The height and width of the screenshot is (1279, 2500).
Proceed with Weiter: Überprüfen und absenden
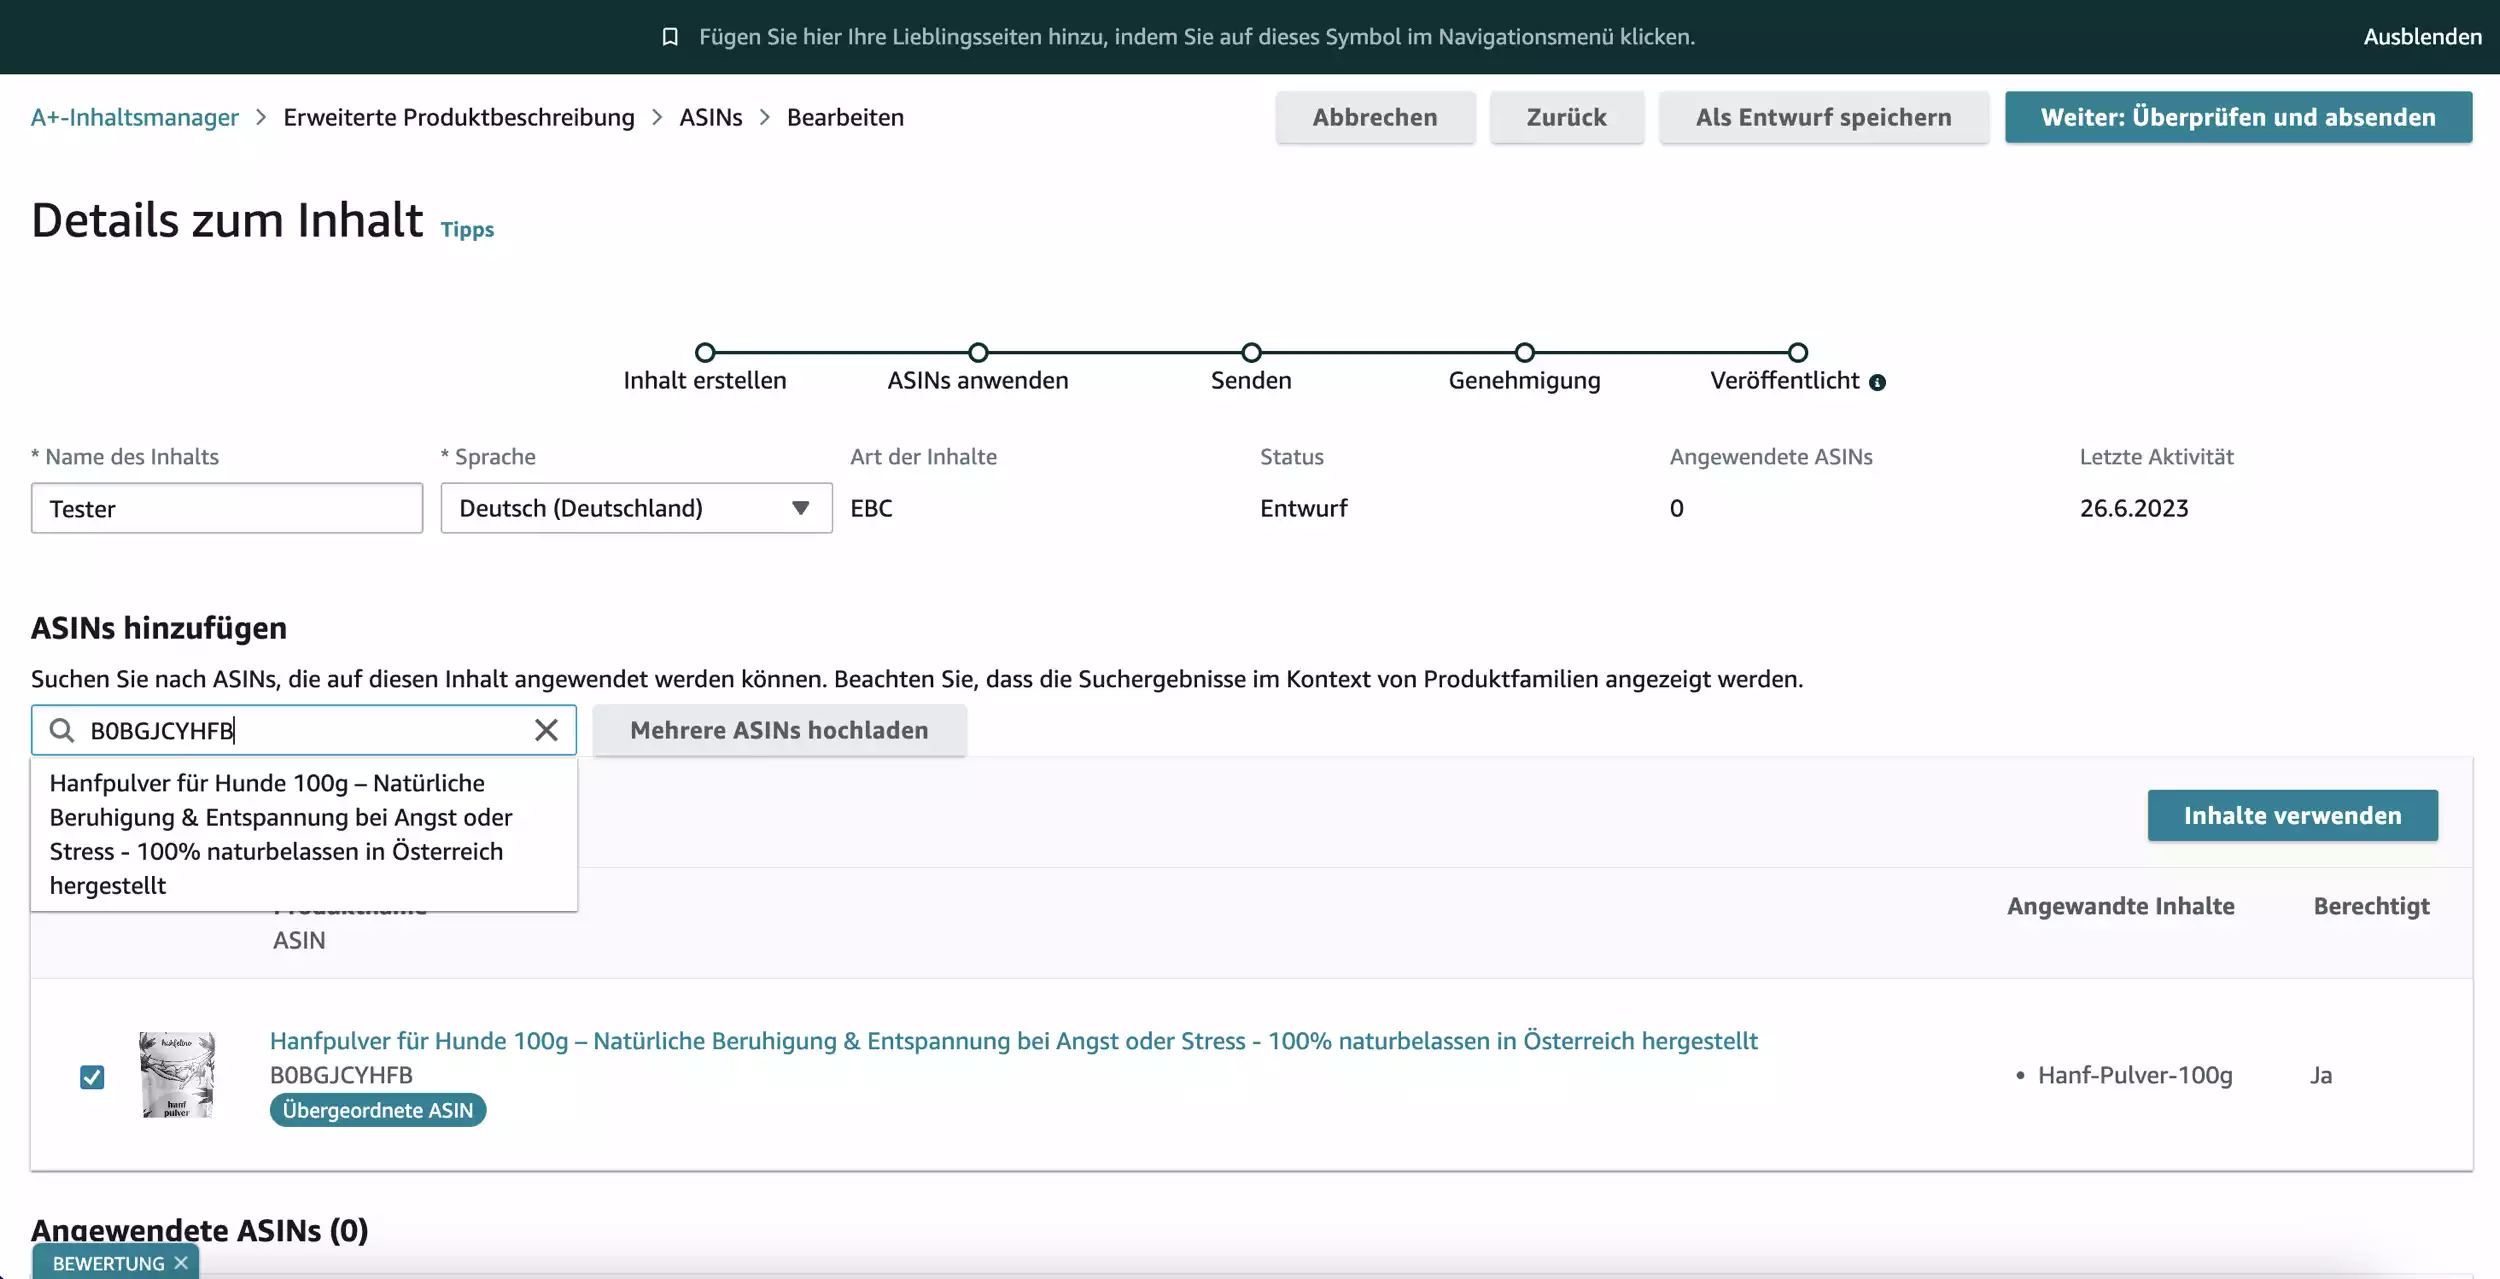point(2238,117)
